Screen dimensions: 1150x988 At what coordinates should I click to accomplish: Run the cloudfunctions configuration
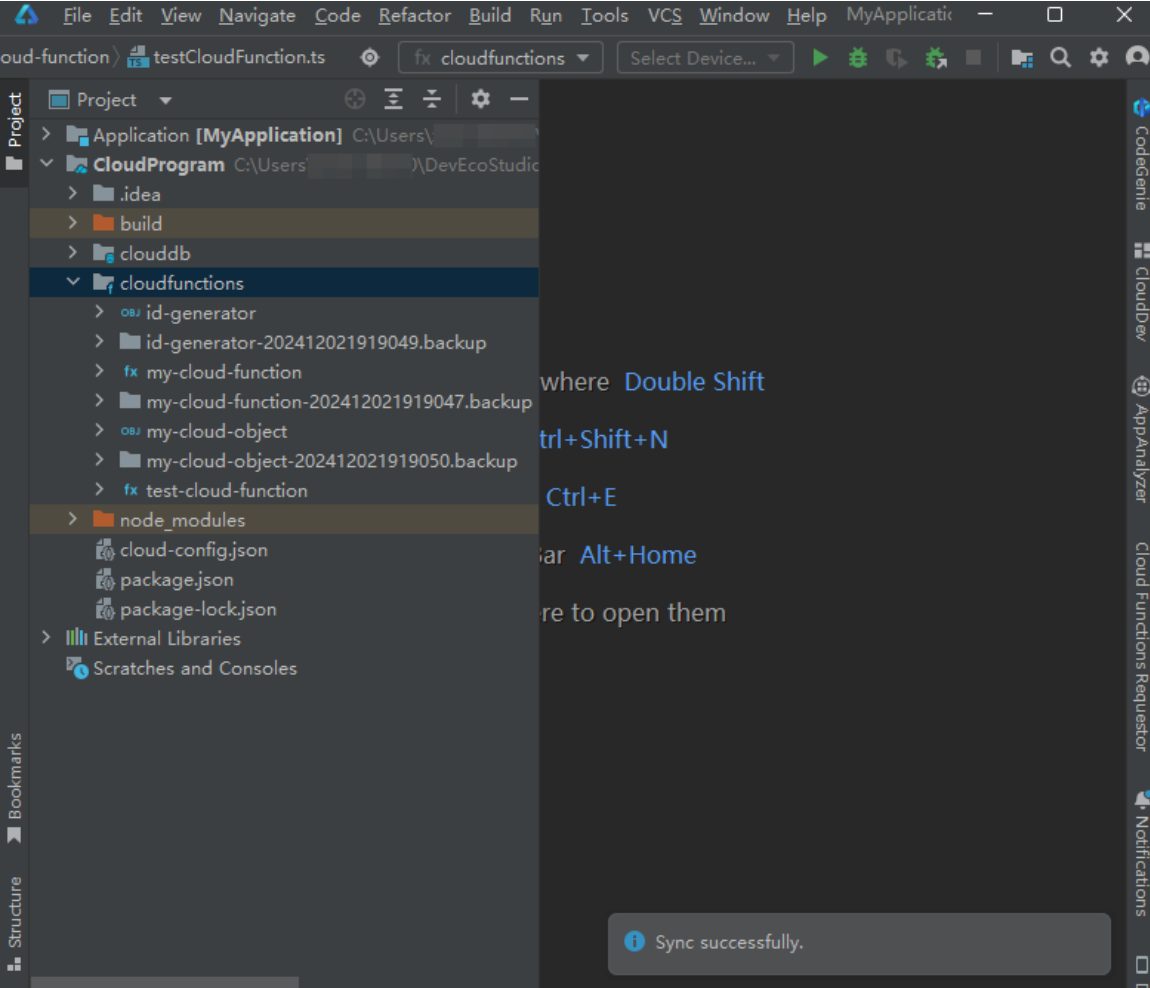click(820, 57)
